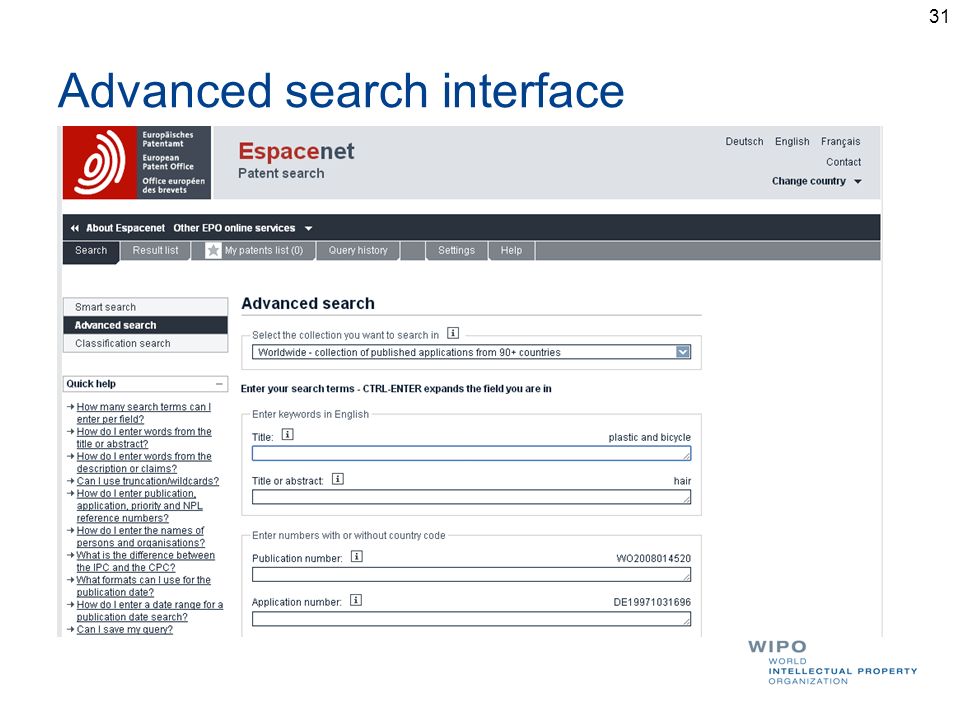Viewport: 960px width, 720px height.
Task: Click example text 'hair'
Action: (682, 481)
